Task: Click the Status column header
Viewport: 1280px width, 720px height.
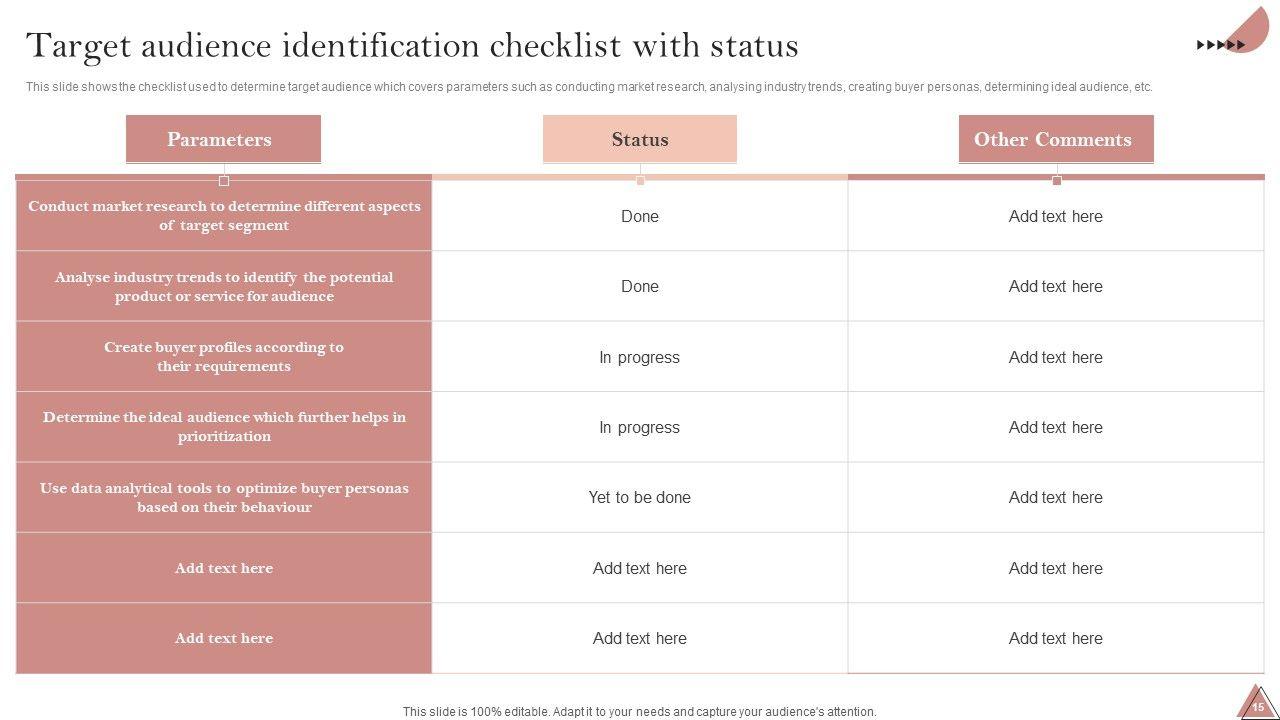Action: tap(640, 139)
